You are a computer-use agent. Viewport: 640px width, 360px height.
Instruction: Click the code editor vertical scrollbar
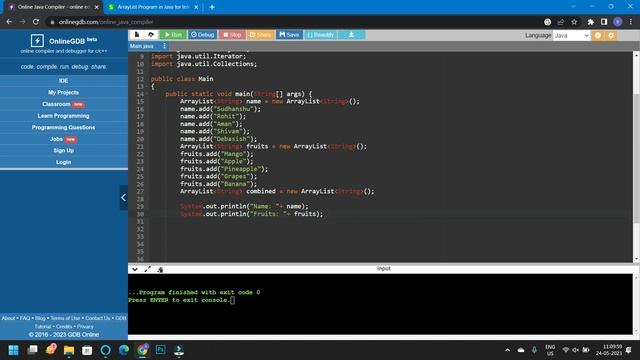(x=636, y=159)
